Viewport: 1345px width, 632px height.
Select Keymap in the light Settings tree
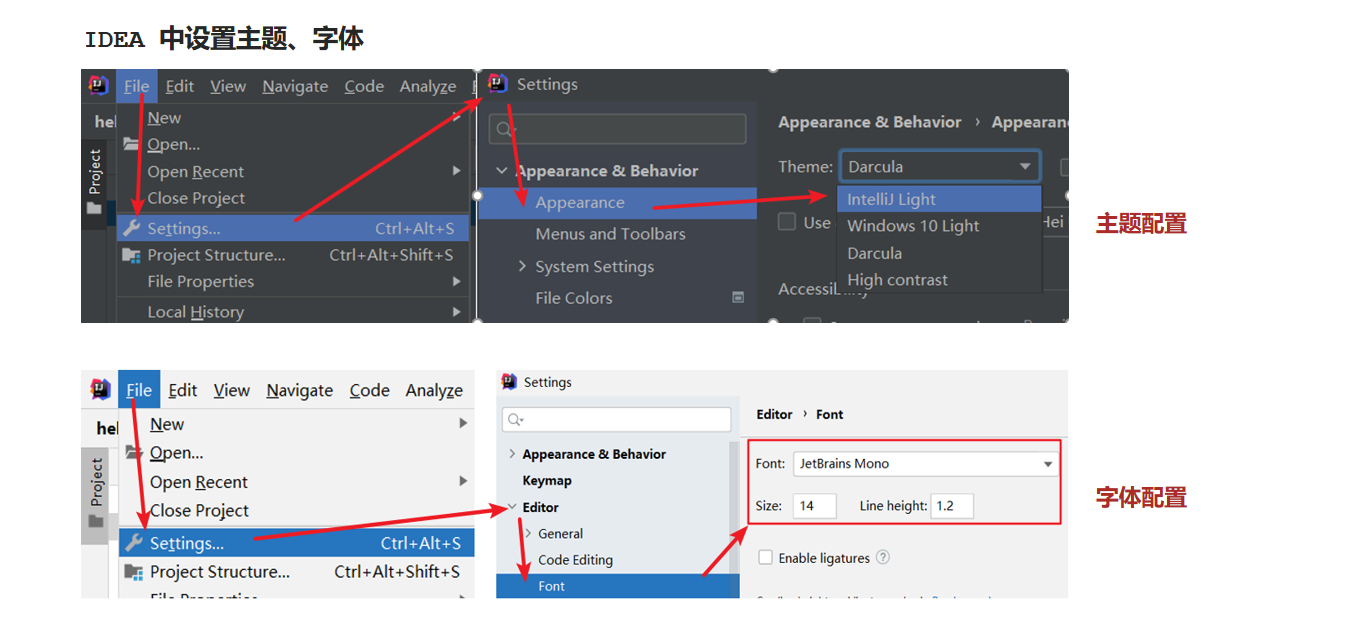pyautogui.click(x=547, y=481)
